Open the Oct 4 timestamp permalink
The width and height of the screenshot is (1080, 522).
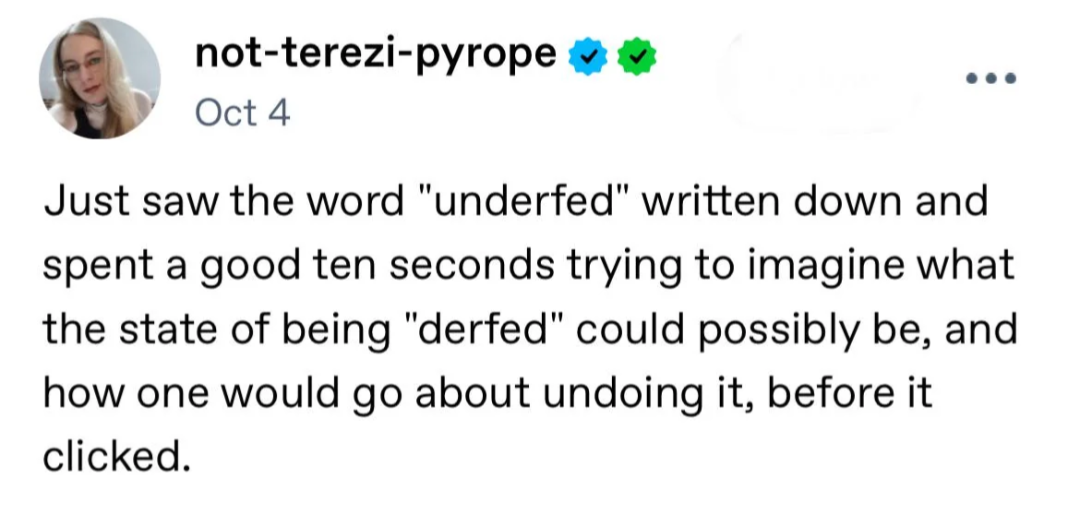pyautogui.click(x=242, y=112)
